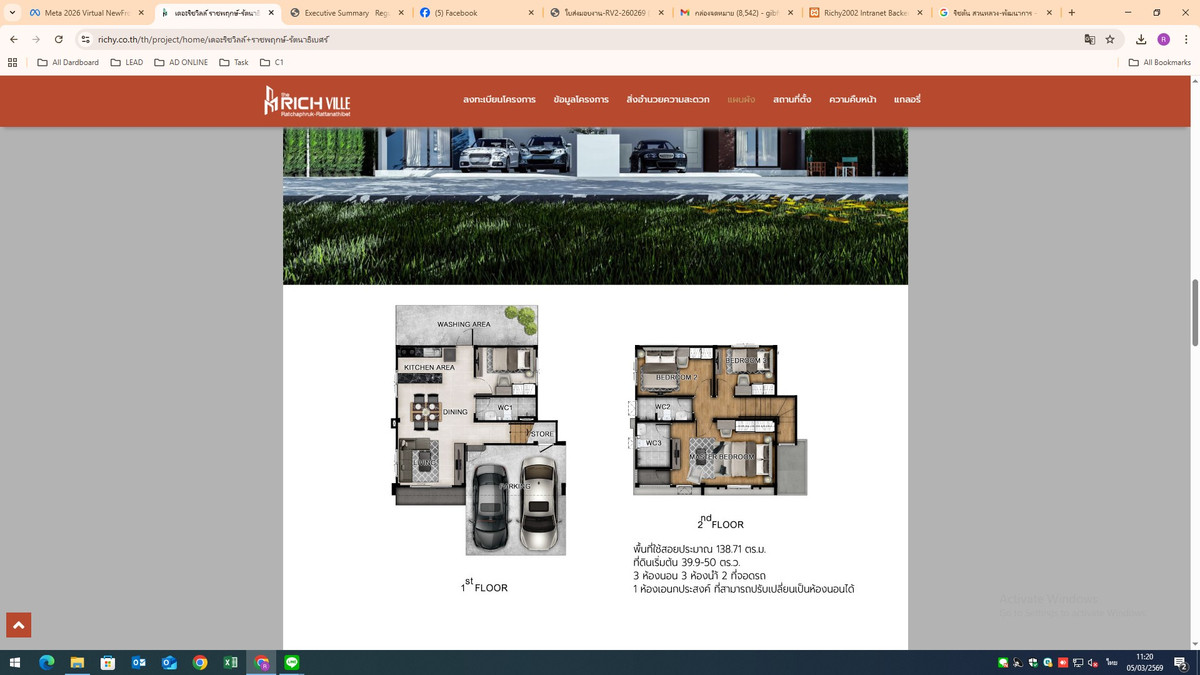Bookmark this page with star icon
Viewport: 1200px width, 675px height.
coord(1110,39)
